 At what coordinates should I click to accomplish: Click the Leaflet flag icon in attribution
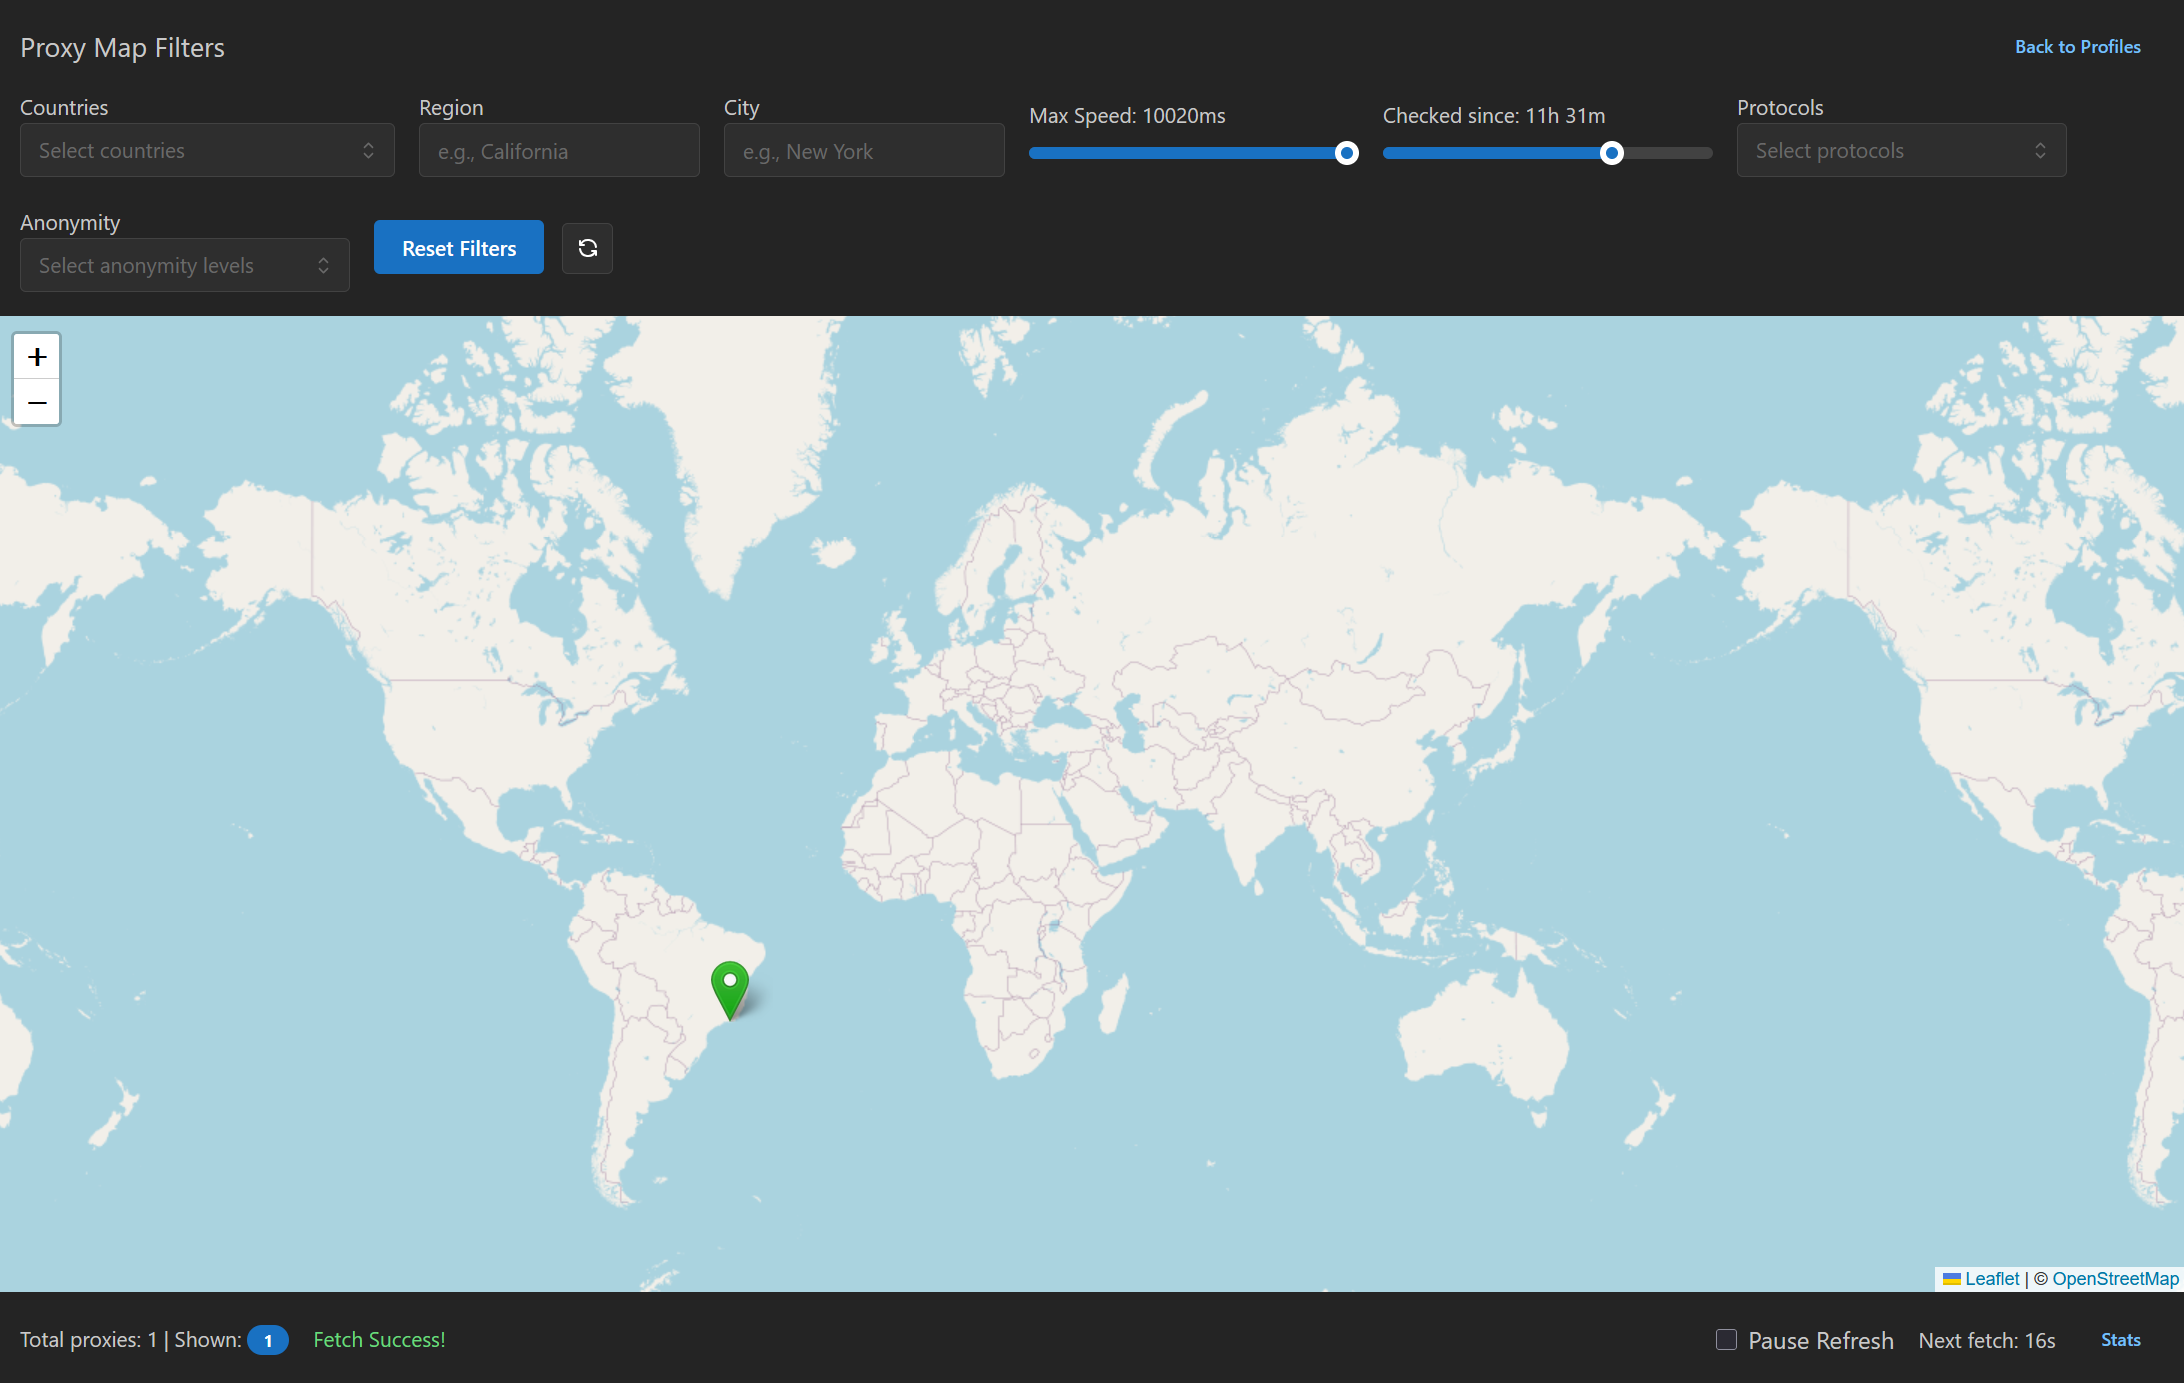[x=1951, y=1279]
